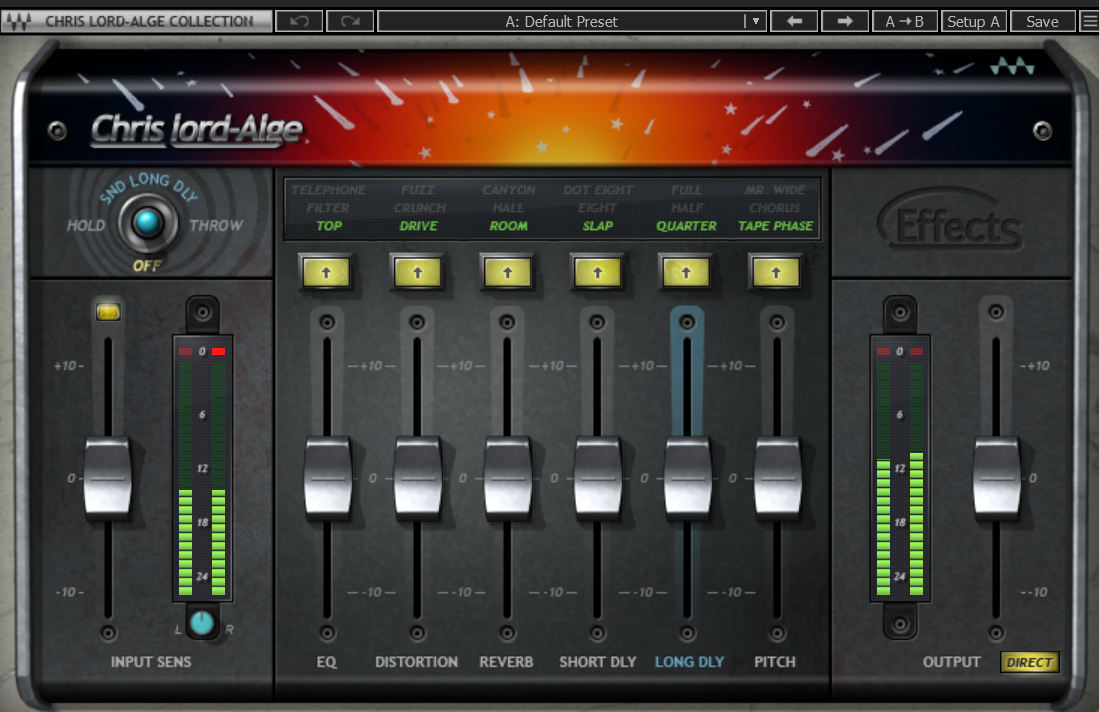This screenshot has height=712, width=1099.
Task: Click the FULL long delay label
Action: coord(686,190)
